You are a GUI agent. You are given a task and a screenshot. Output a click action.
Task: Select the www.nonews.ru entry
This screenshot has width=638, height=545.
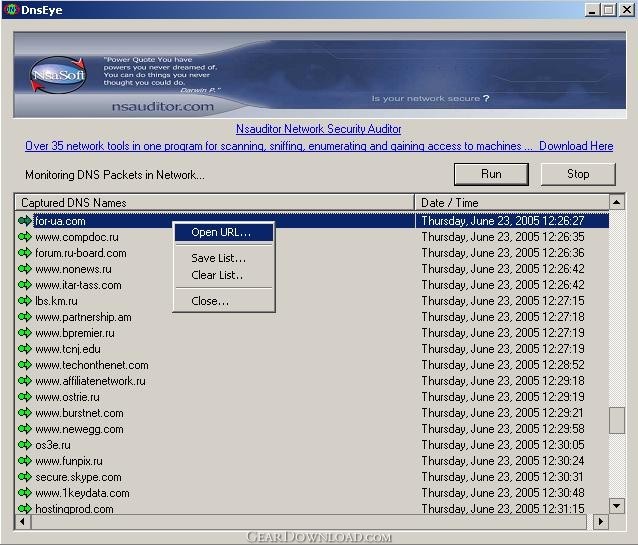(73, 269)
